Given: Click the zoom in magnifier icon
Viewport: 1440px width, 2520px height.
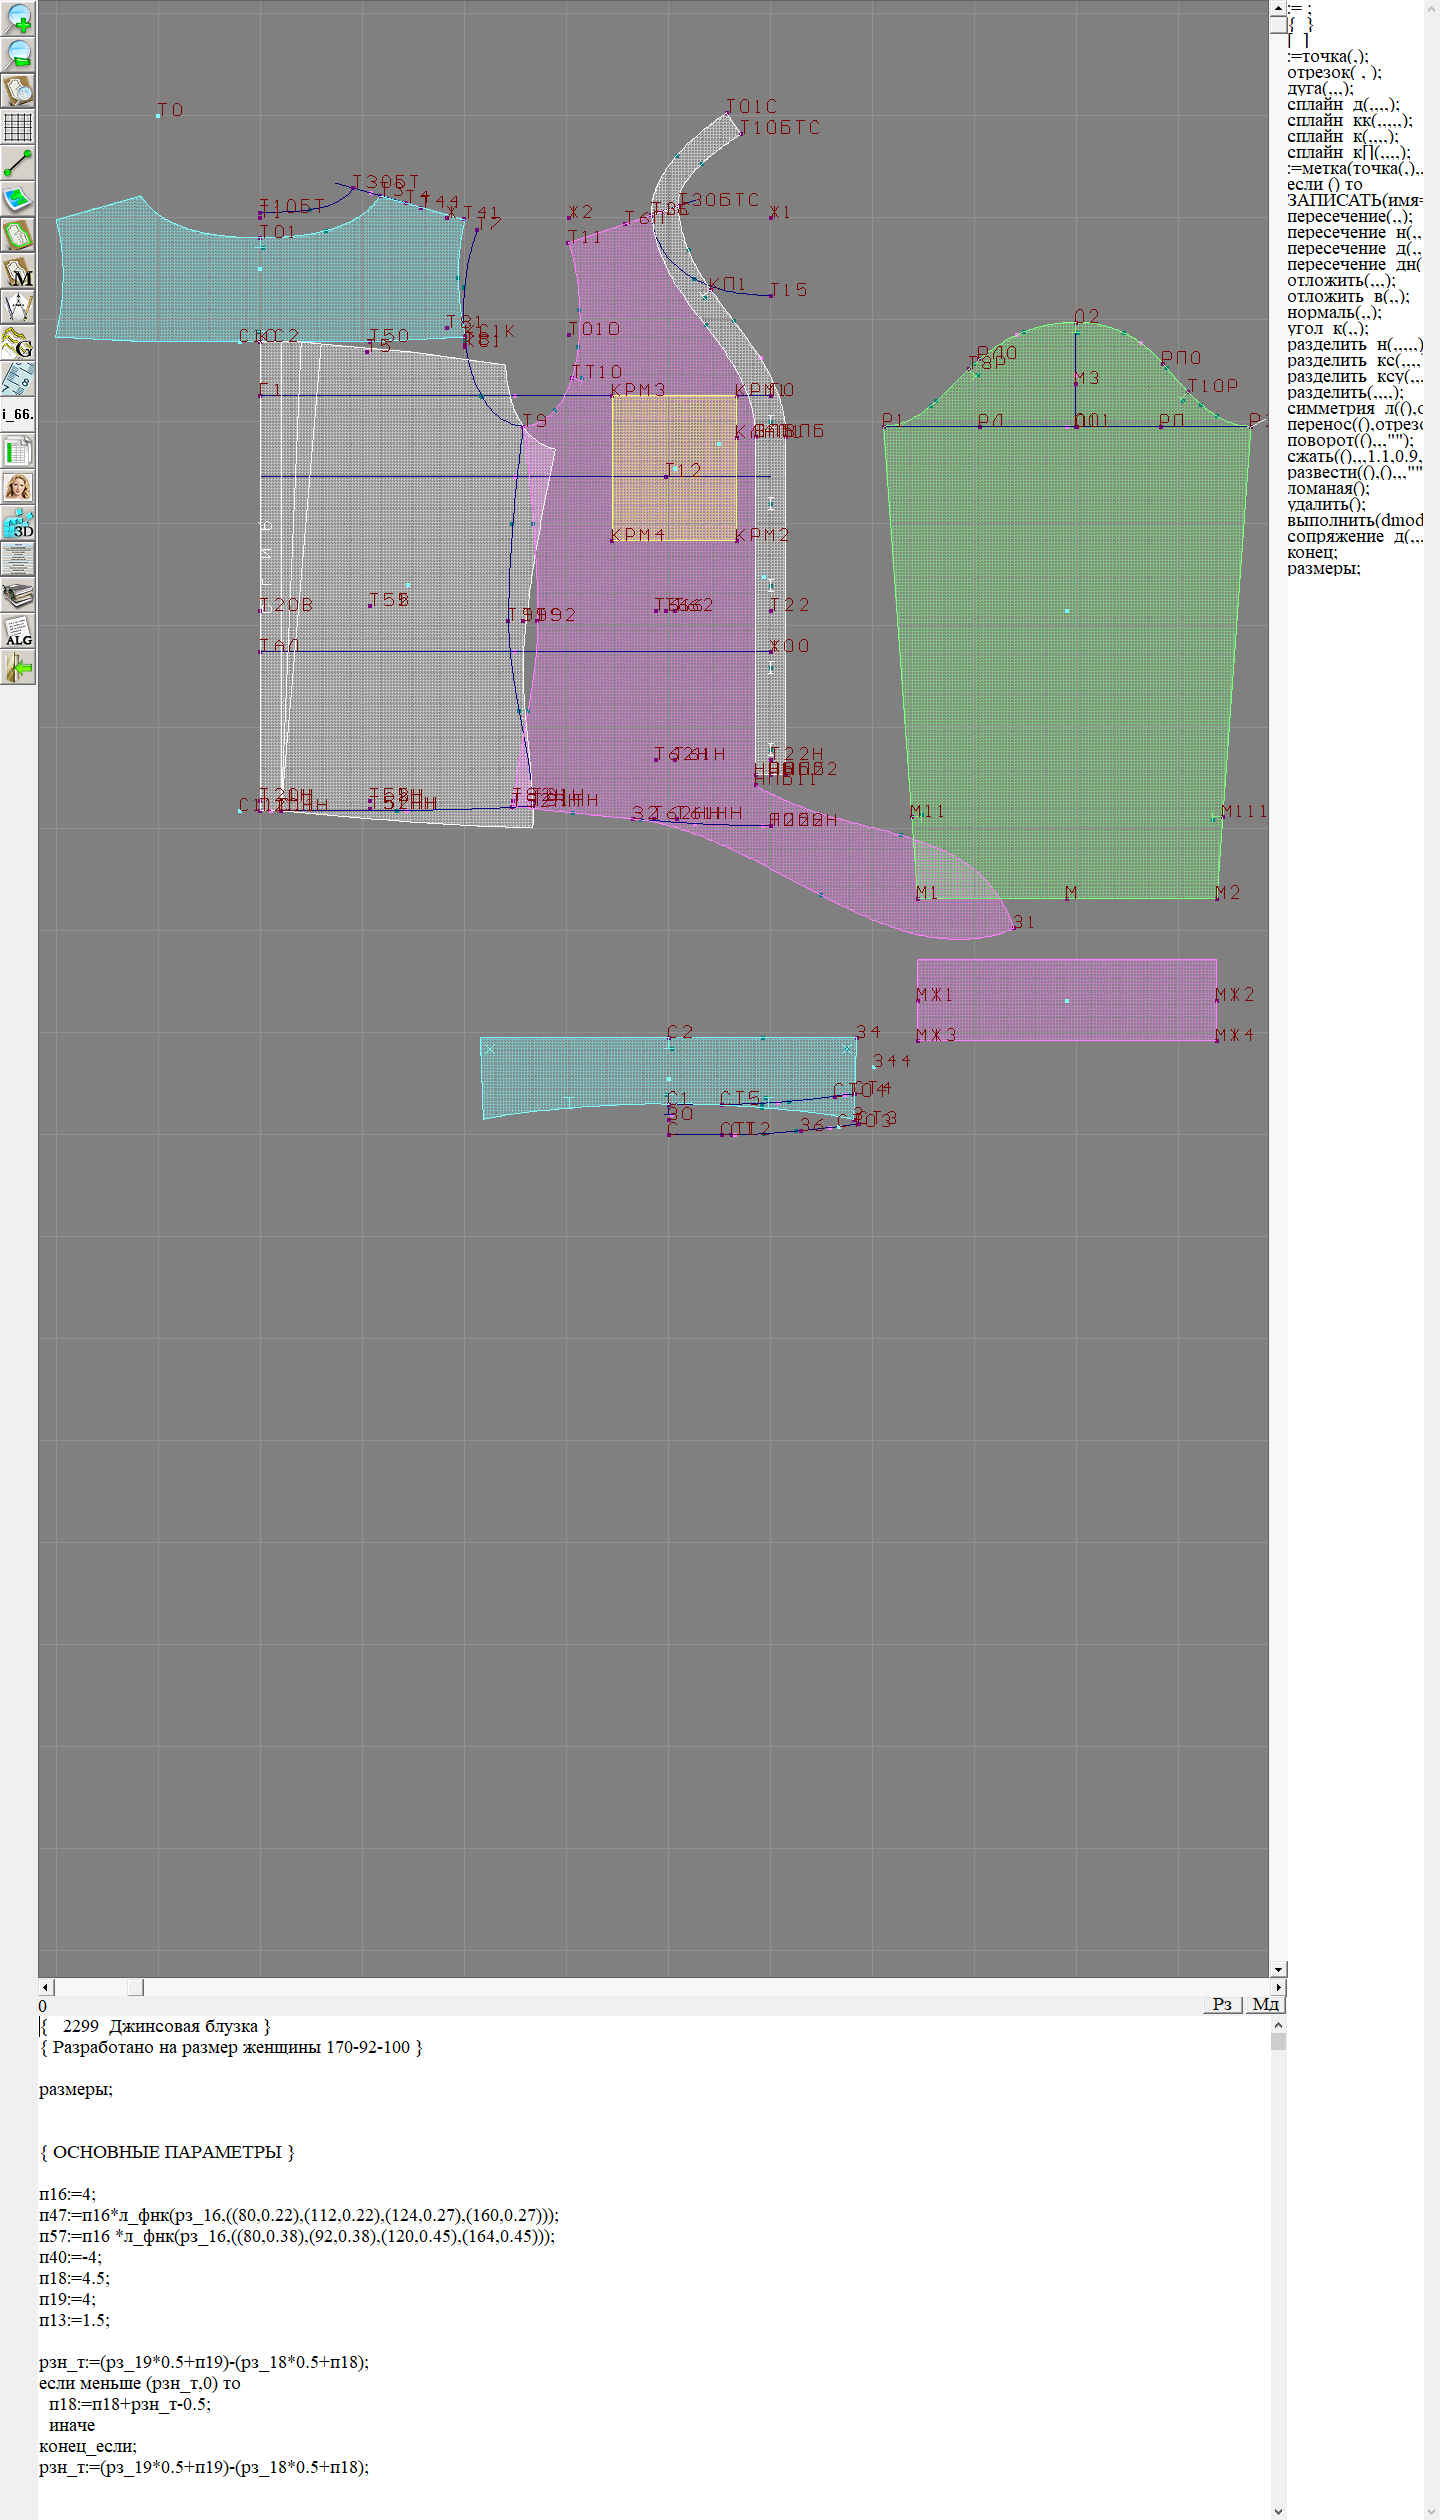Looking at the screenshot, I should click(x=18, y=18).
